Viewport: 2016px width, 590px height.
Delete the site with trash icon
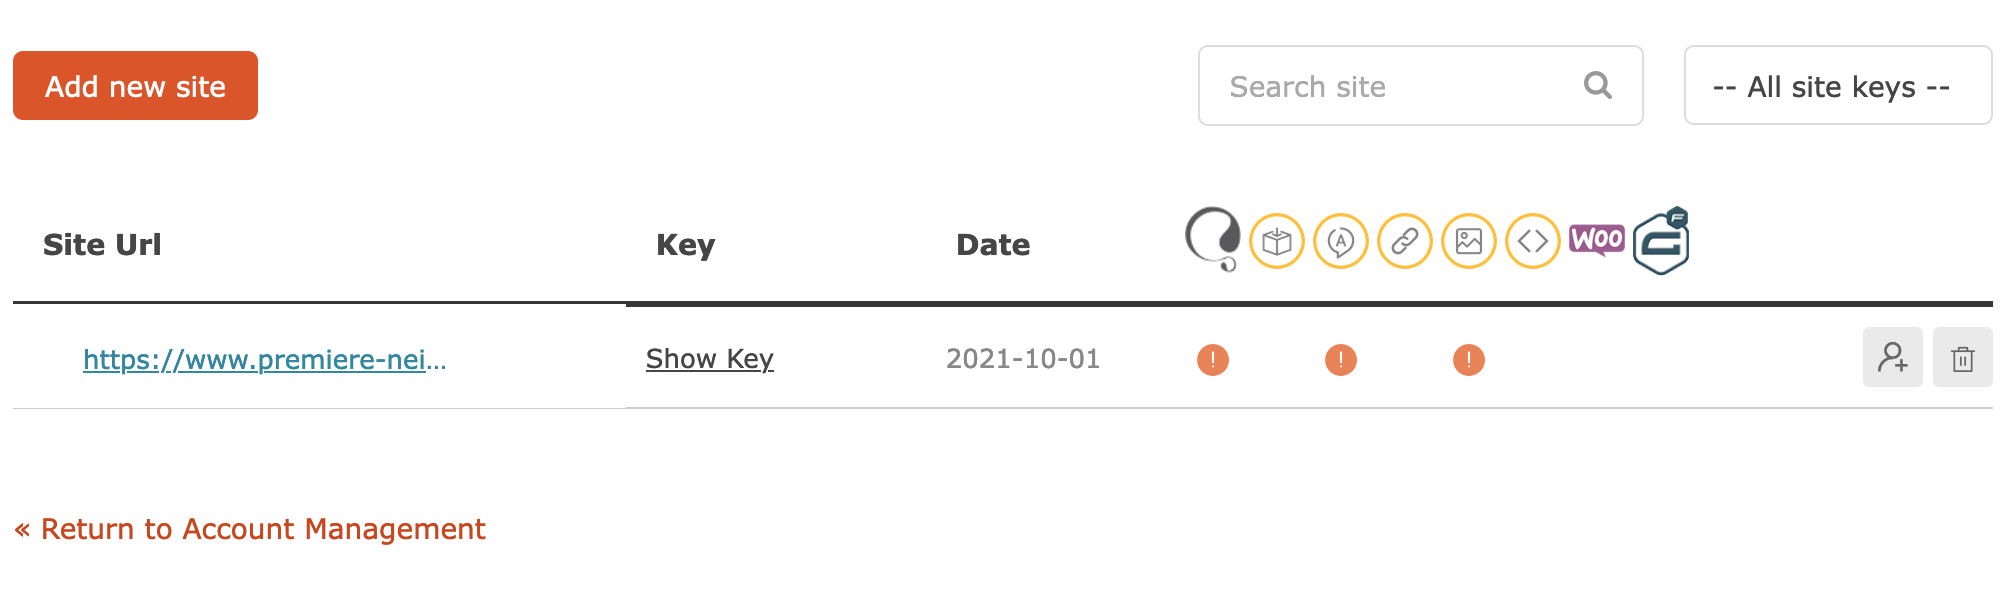click(1963, 357)
